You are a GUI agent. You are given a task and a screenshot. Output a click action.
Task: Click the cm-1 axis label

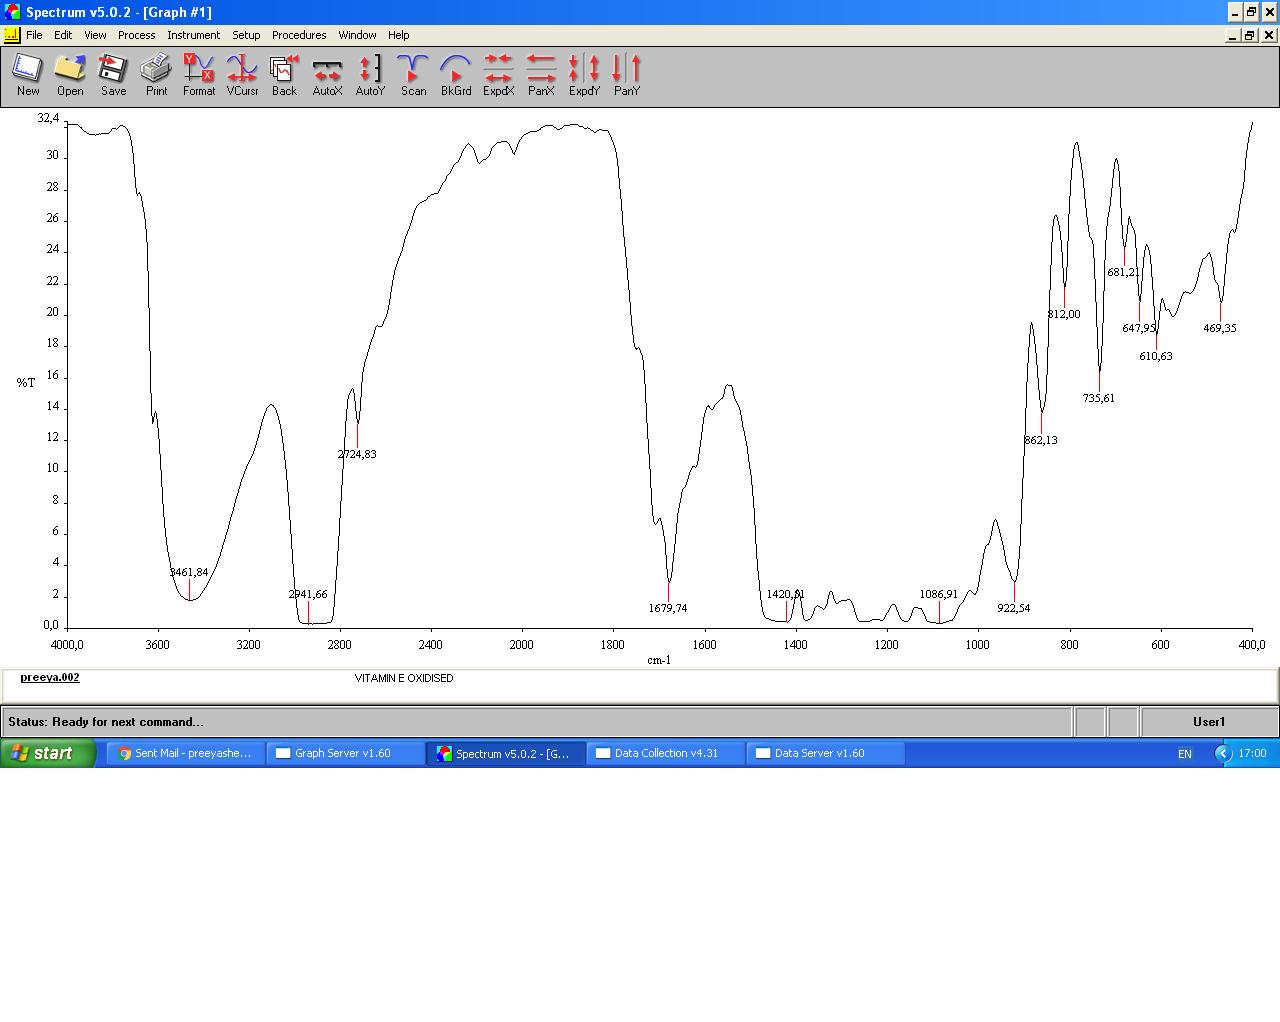(x=659, y=660)
